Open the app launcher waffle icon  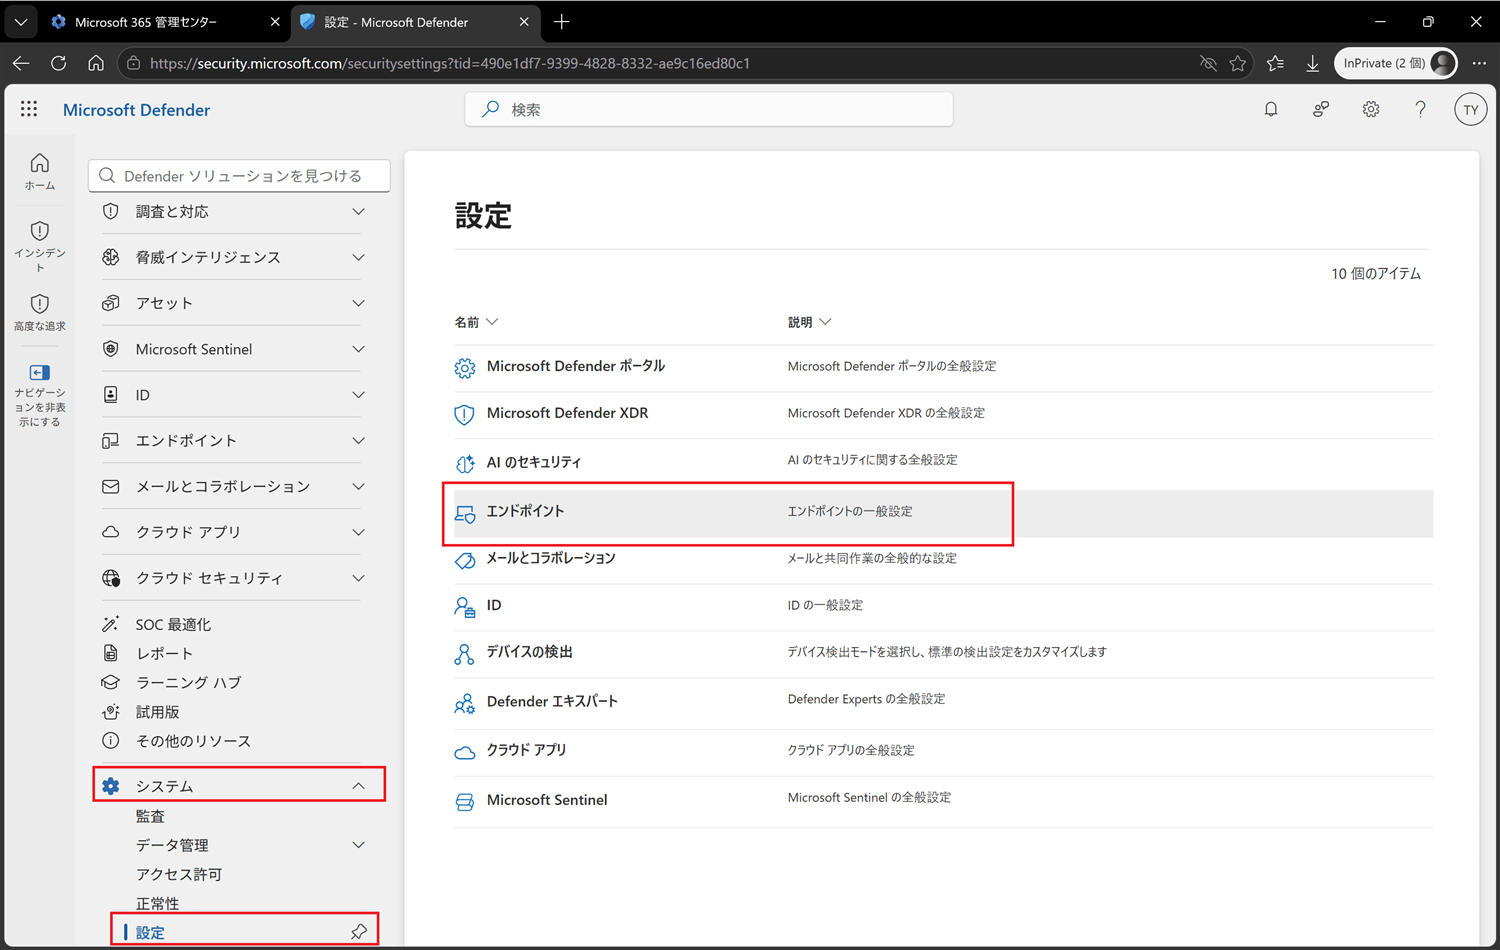[x=29, y=109]
